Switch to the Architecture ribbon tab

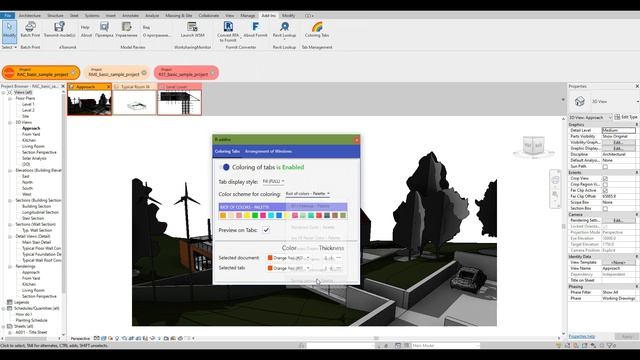pos(30,16)
